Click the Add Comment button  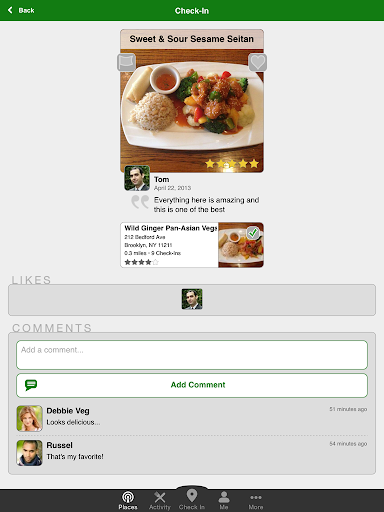(192, 385)
